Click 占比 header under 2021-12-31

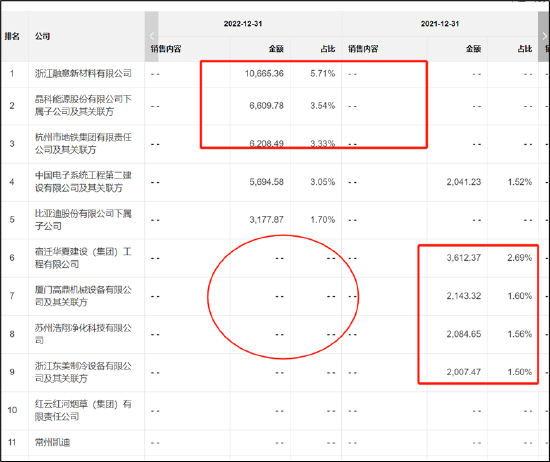pos(525,49)
